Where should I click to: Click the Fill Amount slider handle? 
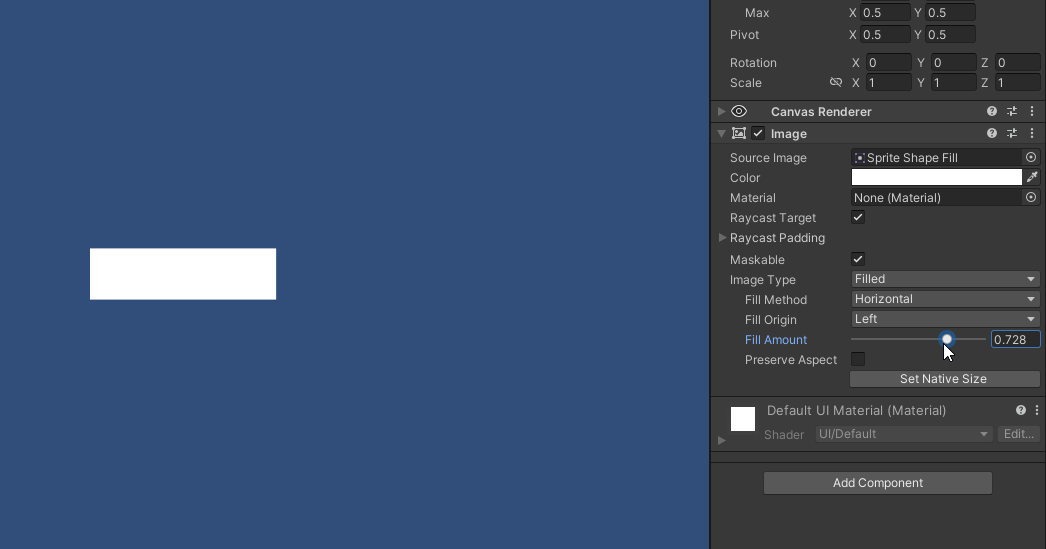947,339
